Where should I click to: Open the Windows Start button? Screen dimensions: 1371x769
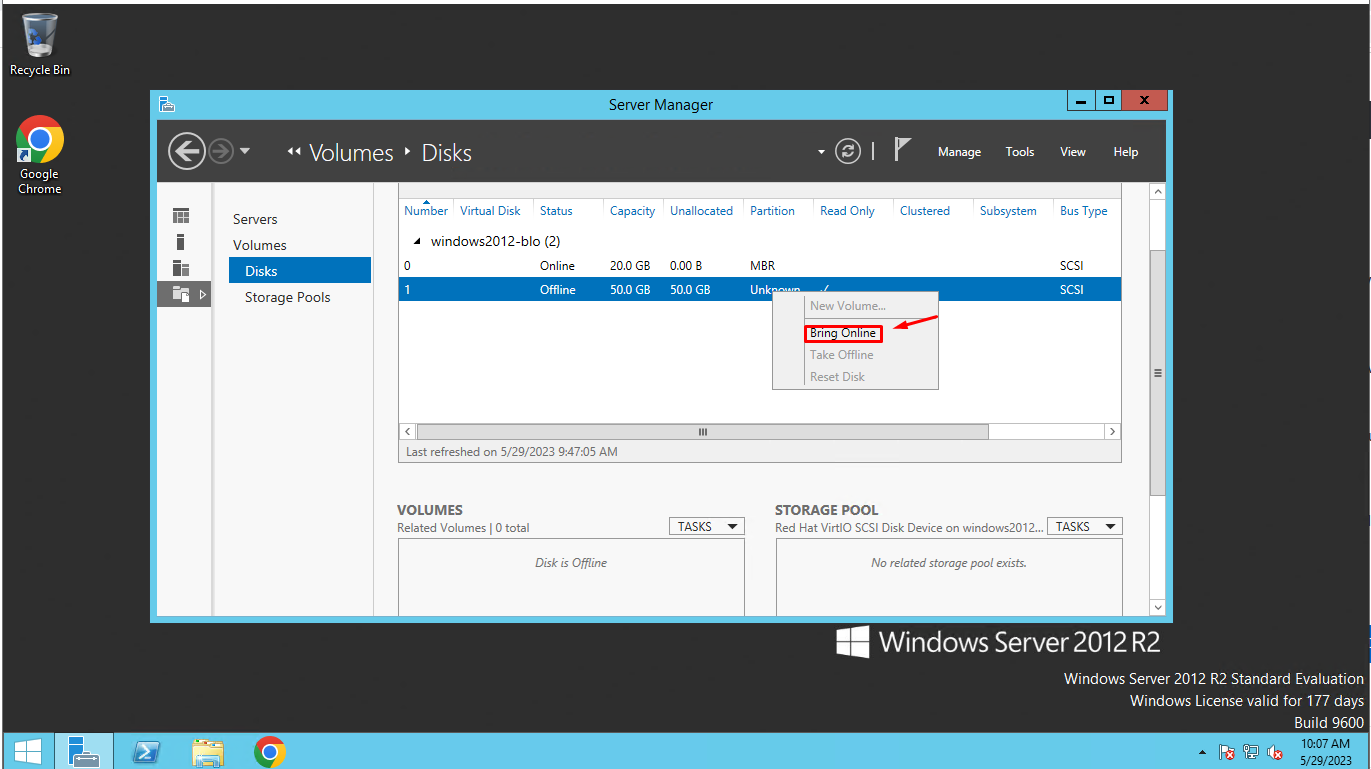click(27, 751)
